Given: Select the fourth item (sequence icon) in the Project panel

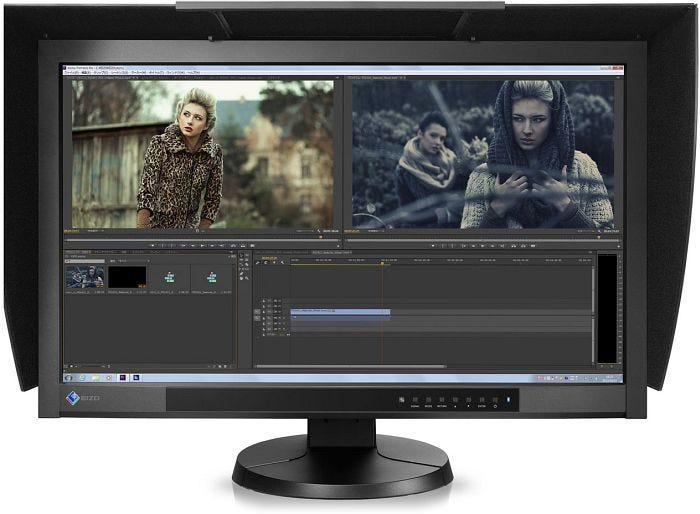Looking at the screenshot, I should pos(211,278).
